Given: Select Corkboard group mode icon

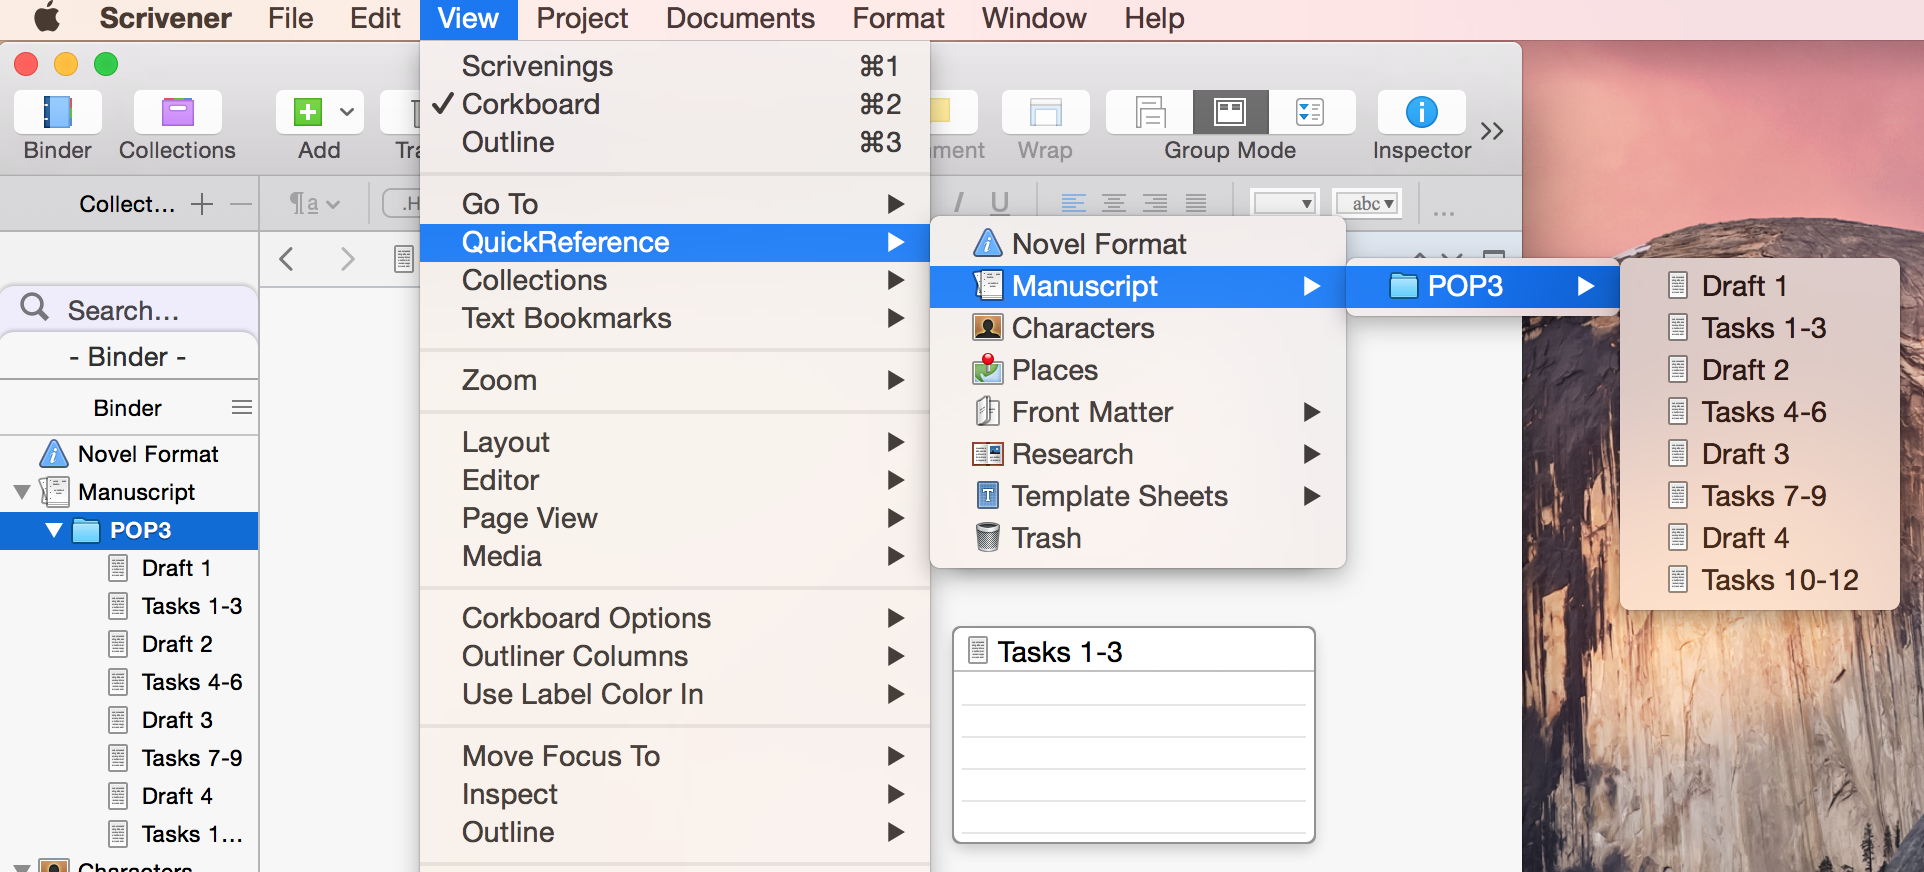Looking at the screenshot, I should click(1230, 112).
